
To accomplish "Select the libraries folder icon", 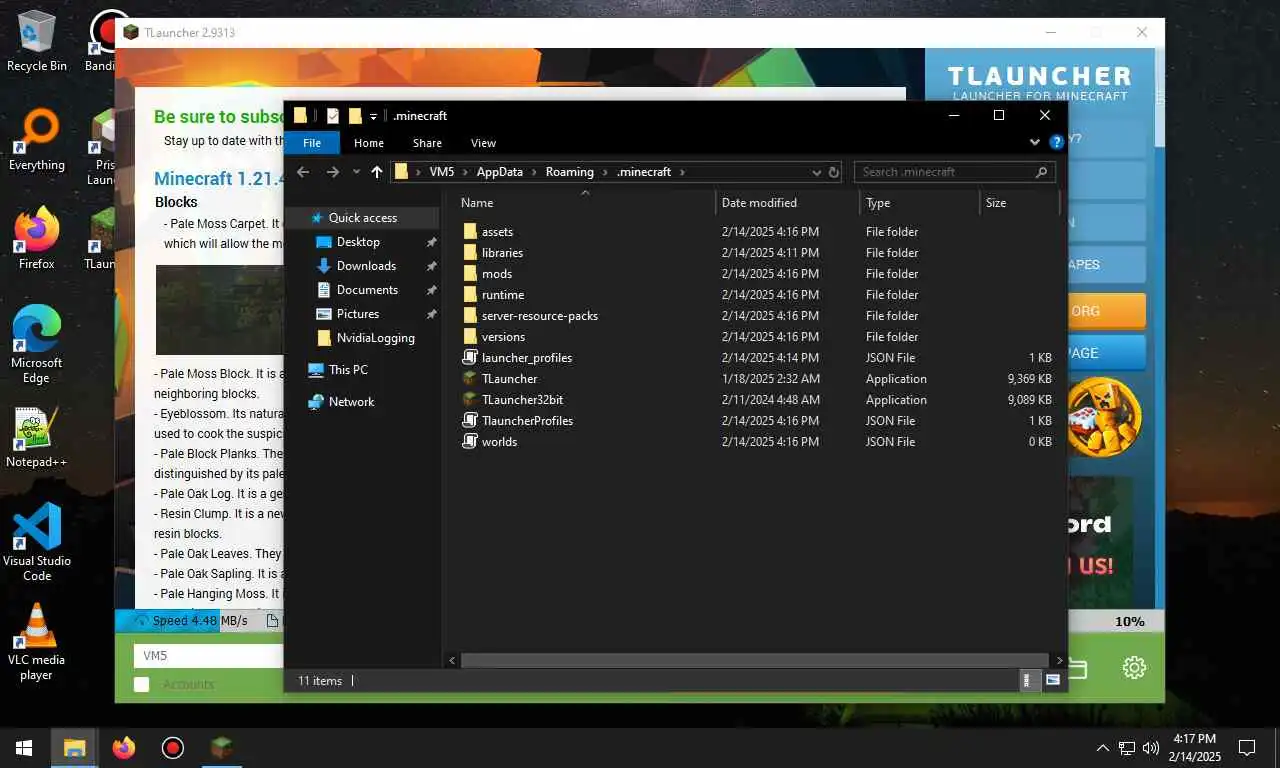I will 470,253.
